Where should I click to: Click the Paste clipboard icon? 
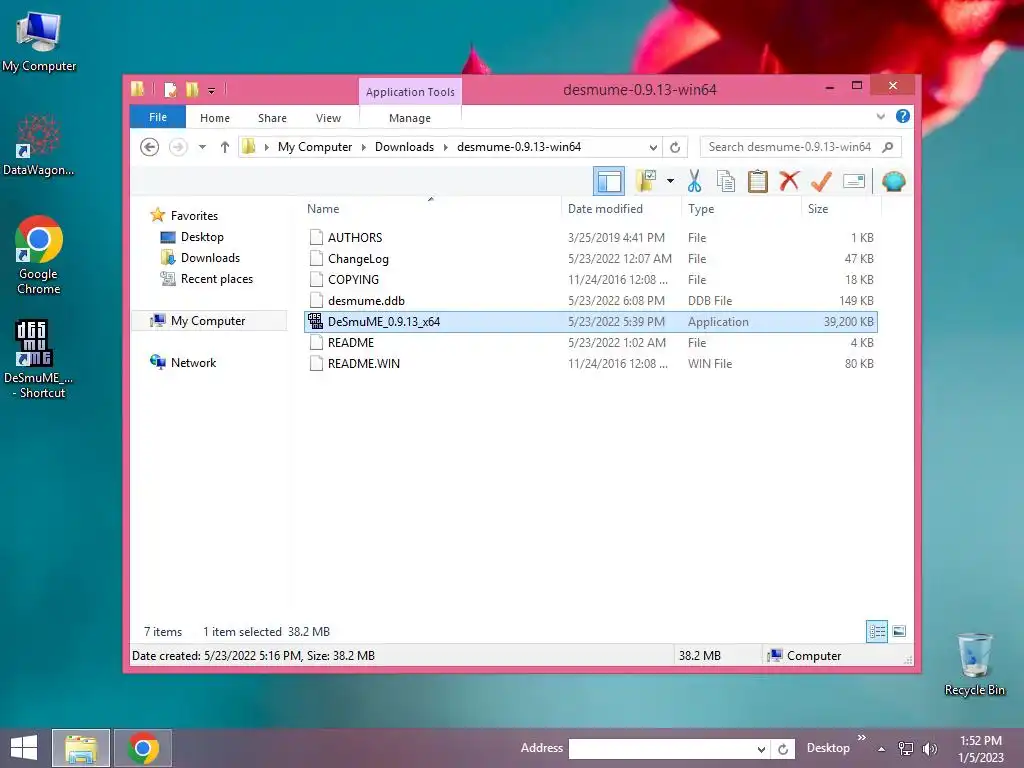(758, 181)
